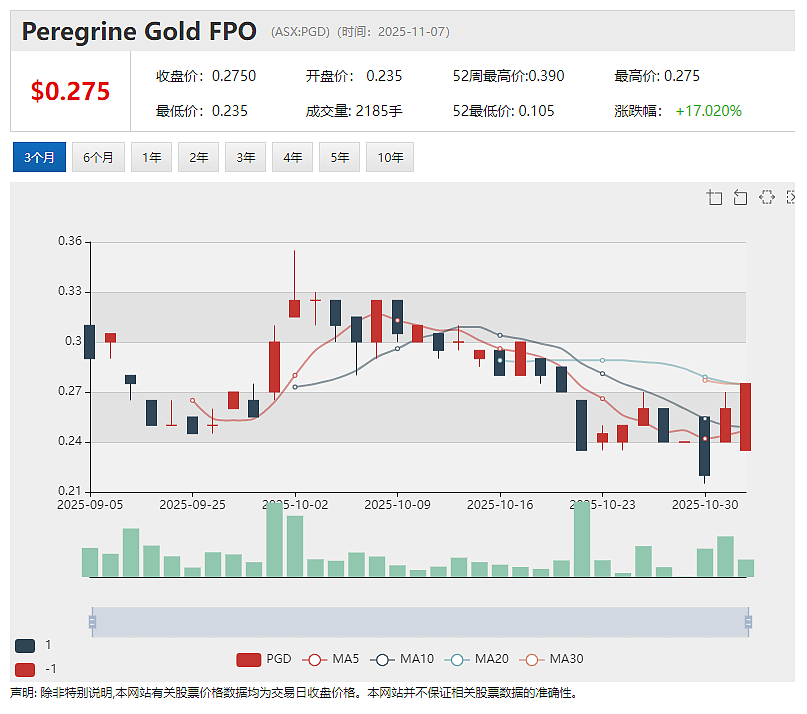Click the tall volume bar at 2025-10-02
This screenshot has height=714, width=807.
click(295, 546)
